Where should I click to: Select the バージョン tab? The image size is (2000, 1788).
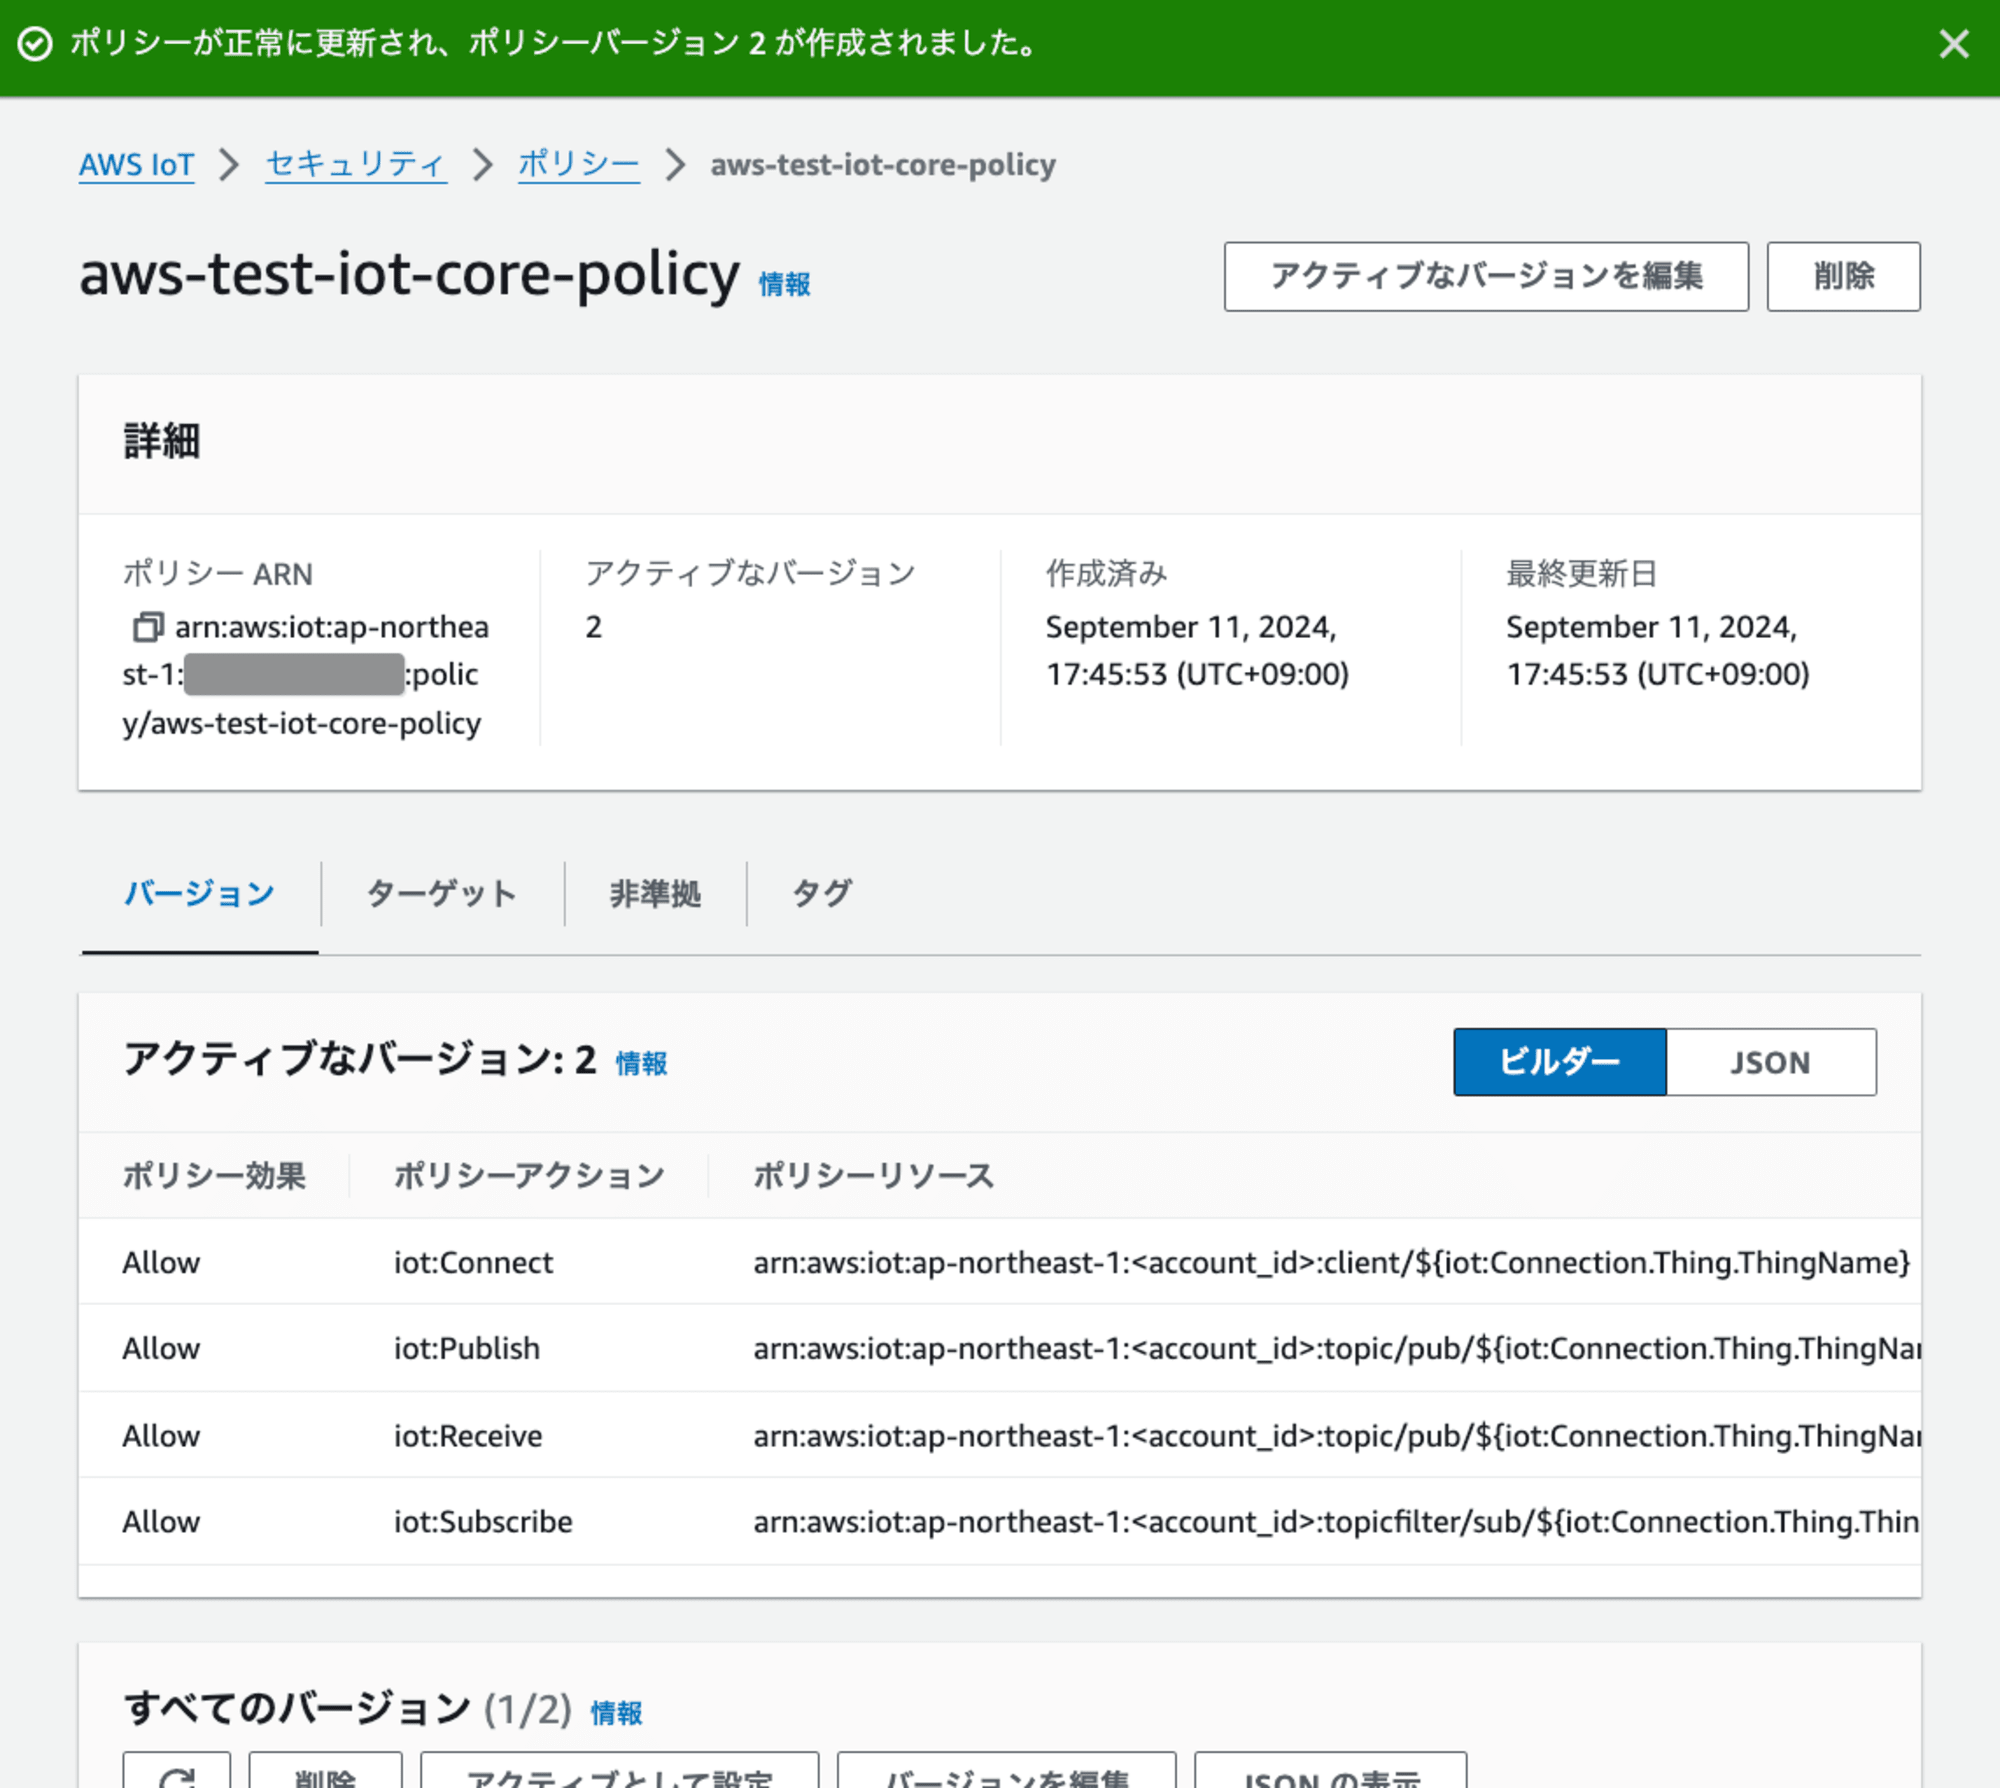coord(200,893)
